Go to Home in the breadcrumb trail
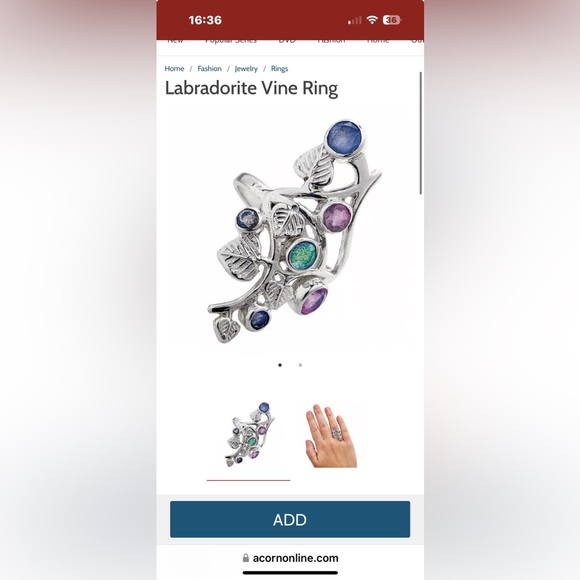This screenshot has height=580, width=580. pyautogui.click(x=174, y=68)
